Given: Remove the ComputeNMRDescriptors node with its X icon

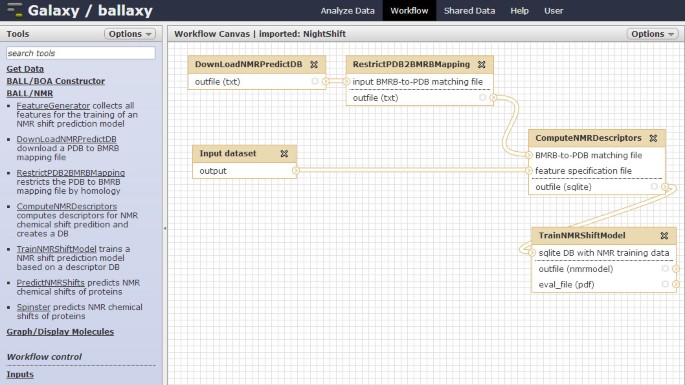Looking at the screenshot, I should pos(653,138).
